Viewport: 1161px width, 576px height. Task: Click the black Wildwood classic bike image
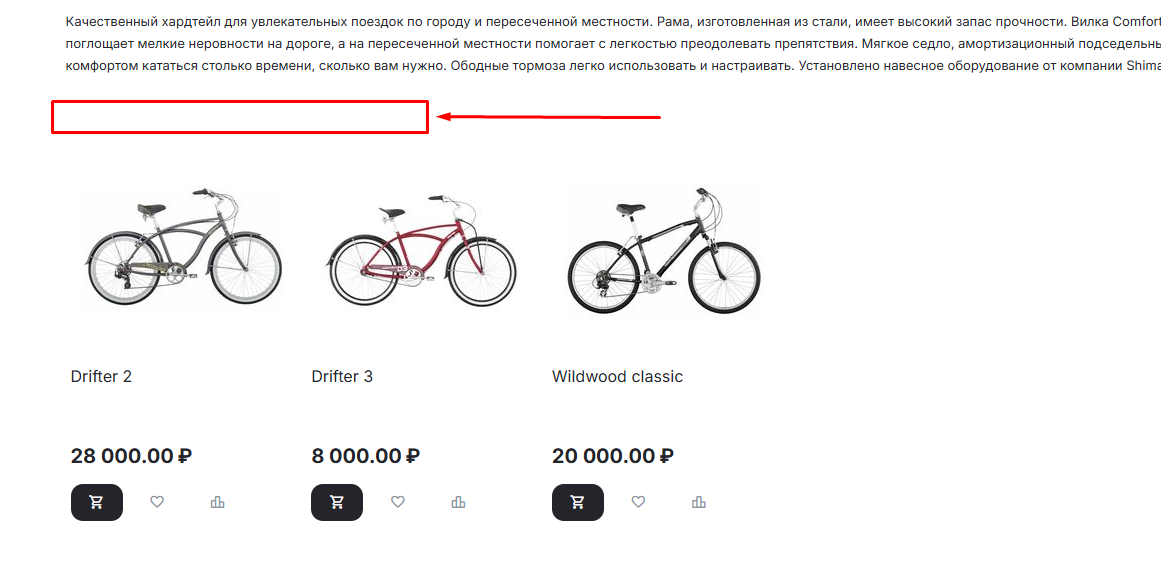coord(664,252)
